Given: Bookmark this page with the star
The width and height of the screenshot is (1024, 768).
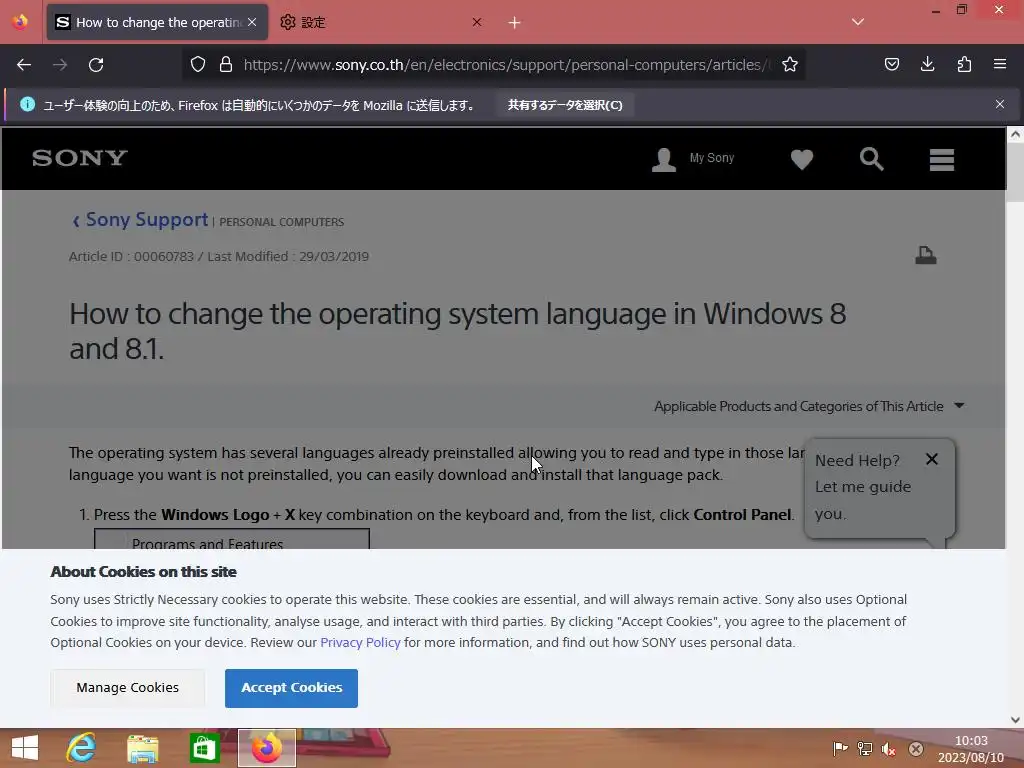Looking at the screenshot, I should click(790, 65).
